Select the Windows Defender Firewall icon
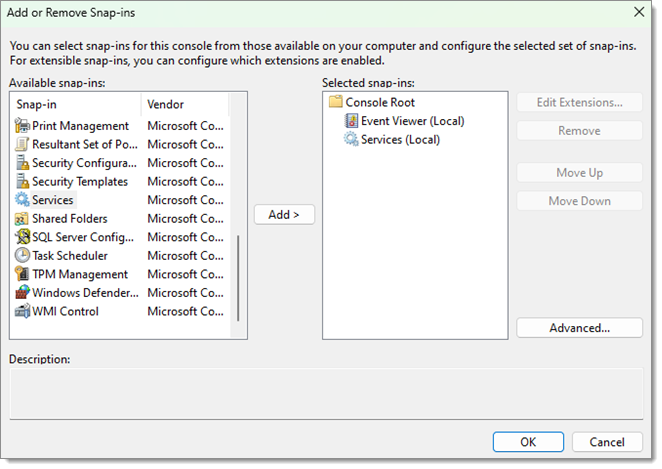The image size is (662, 469). (x=22, y=293)
